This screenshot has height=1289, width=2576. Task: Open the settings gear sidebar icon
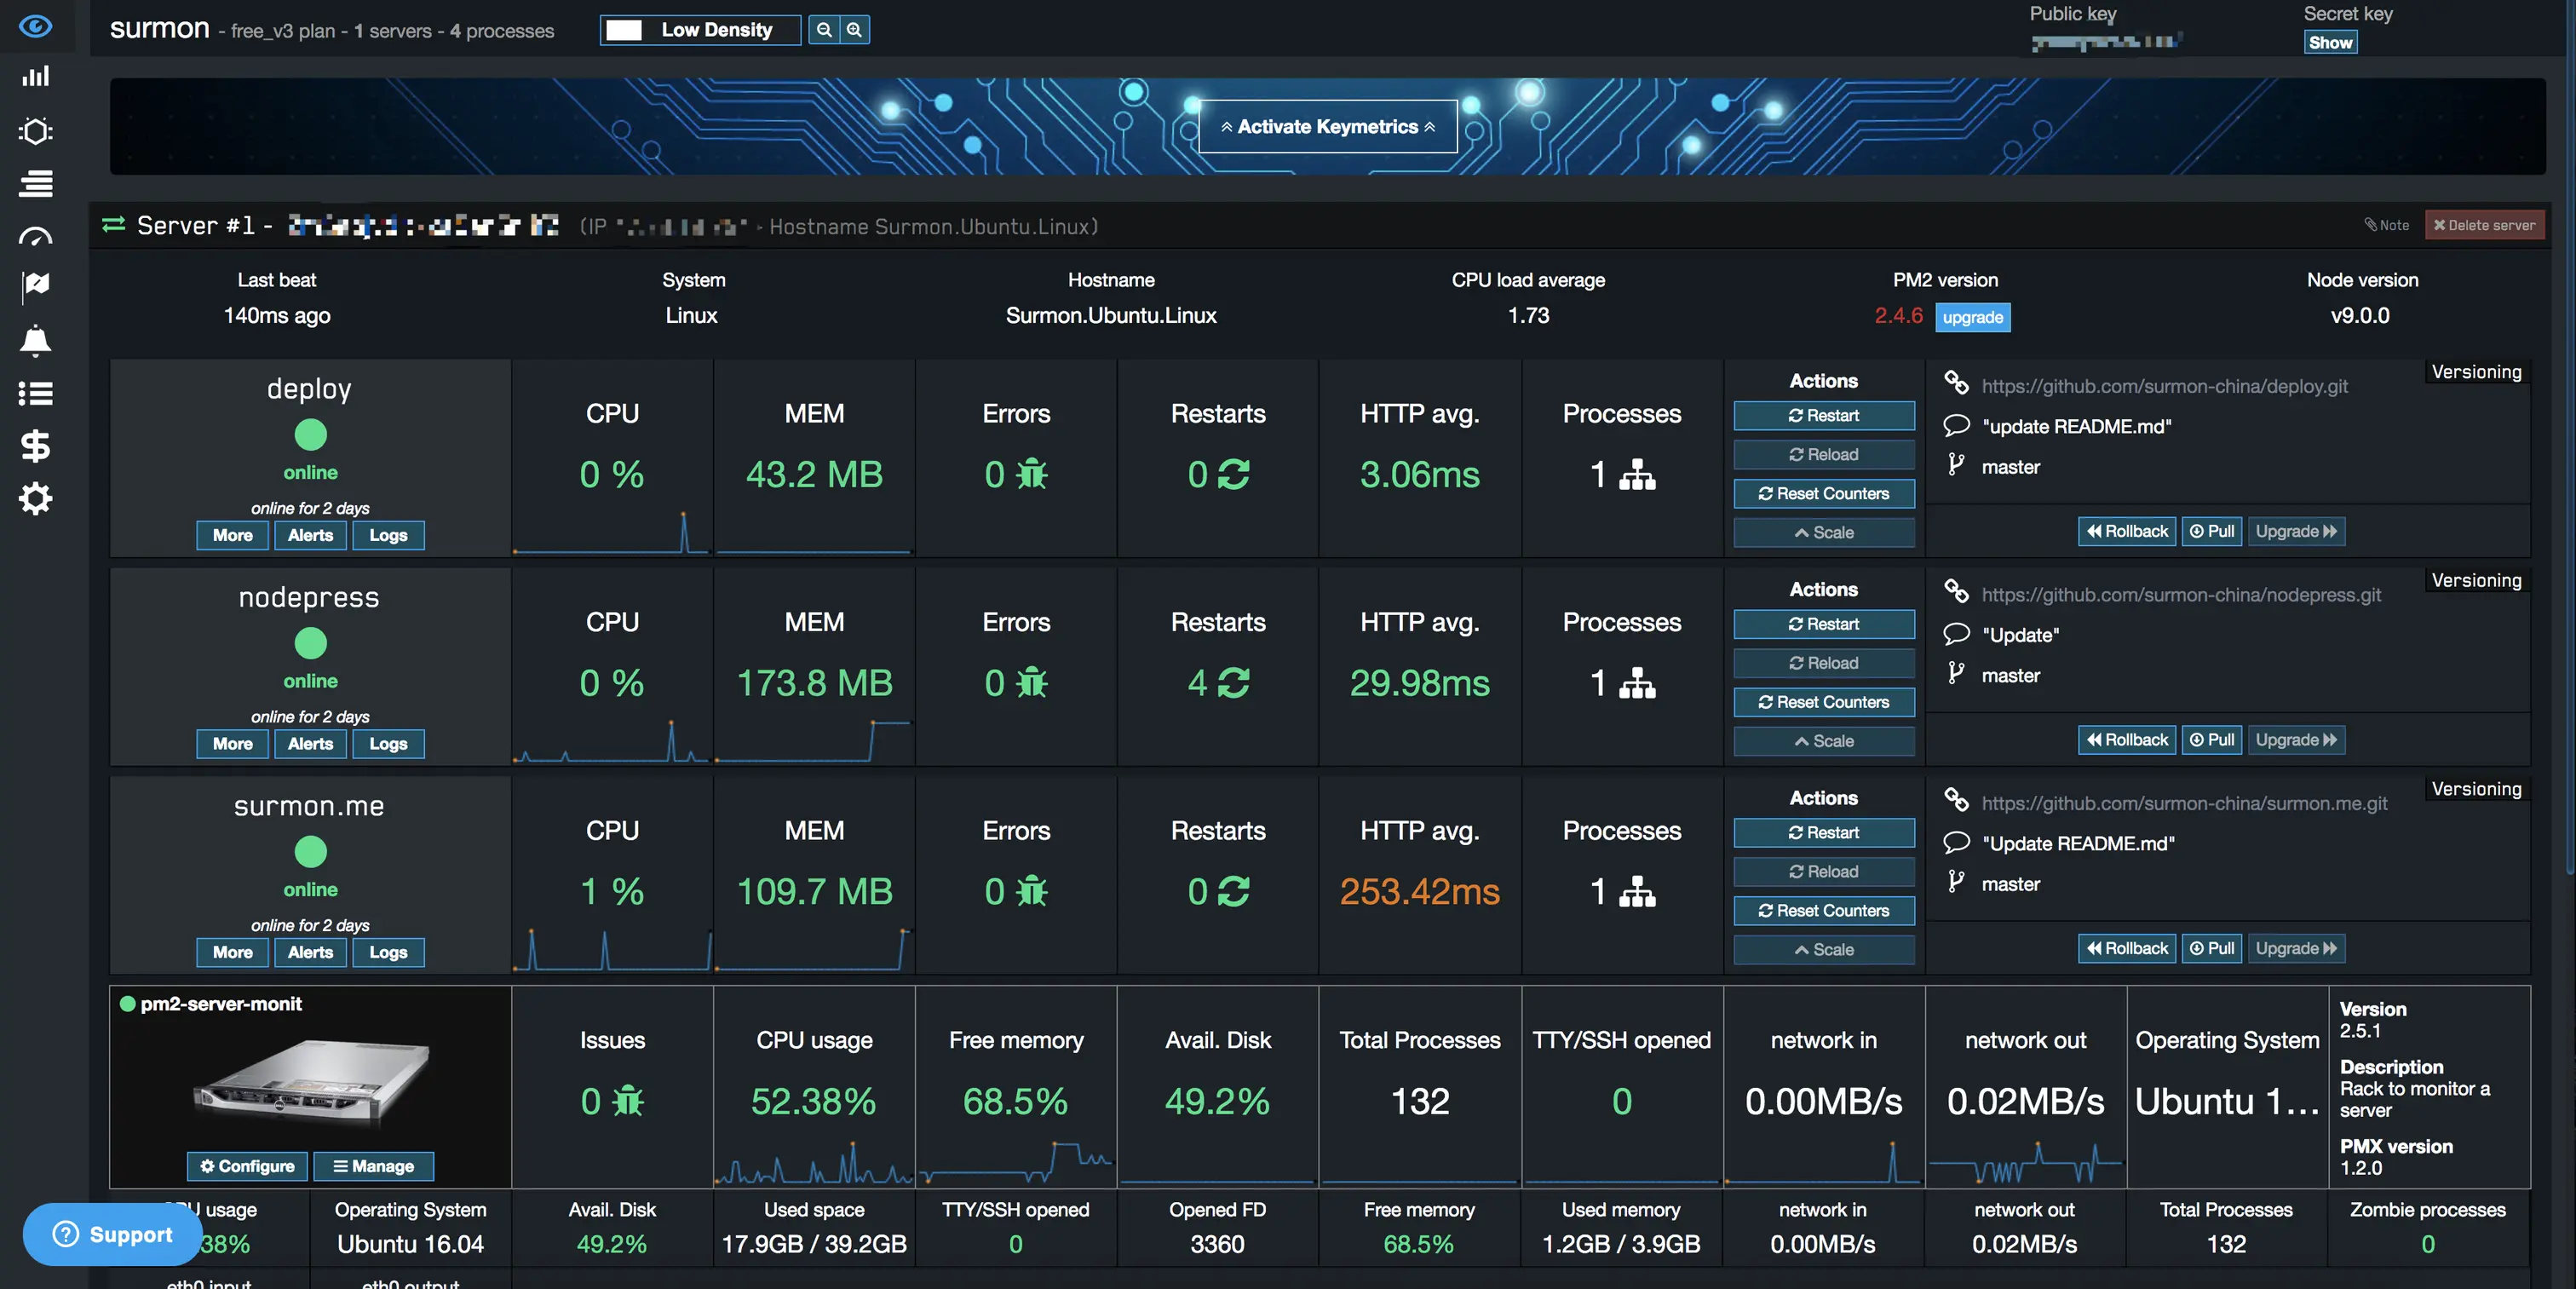coord(36,498)
